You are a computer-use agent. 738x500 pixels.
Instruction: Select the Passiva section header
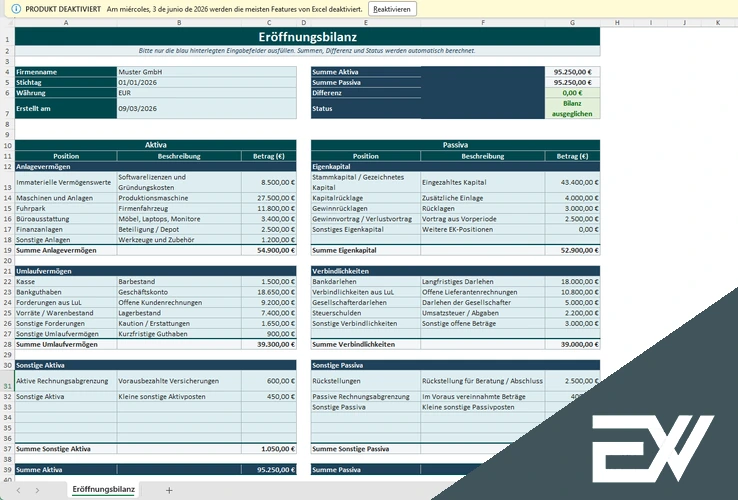tap(455, 145)
